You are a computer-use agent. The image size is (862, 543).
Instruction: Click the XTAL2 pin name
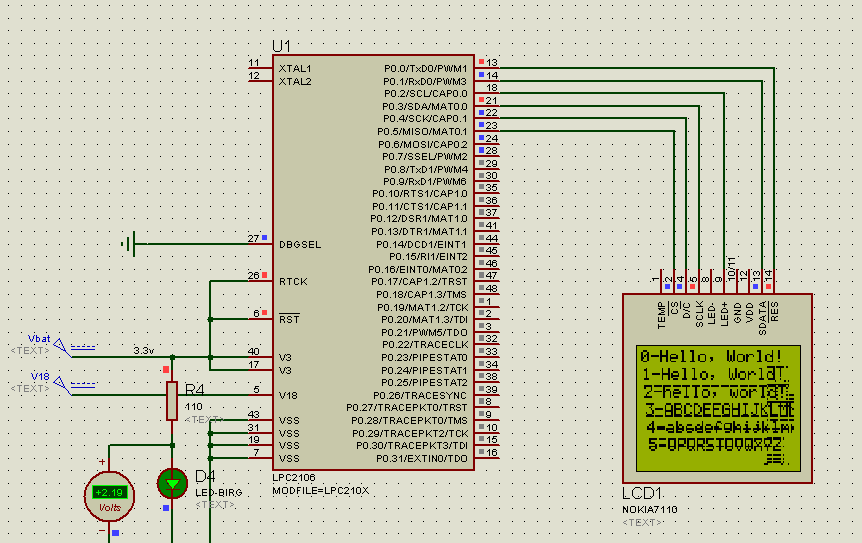pos(295,81)
